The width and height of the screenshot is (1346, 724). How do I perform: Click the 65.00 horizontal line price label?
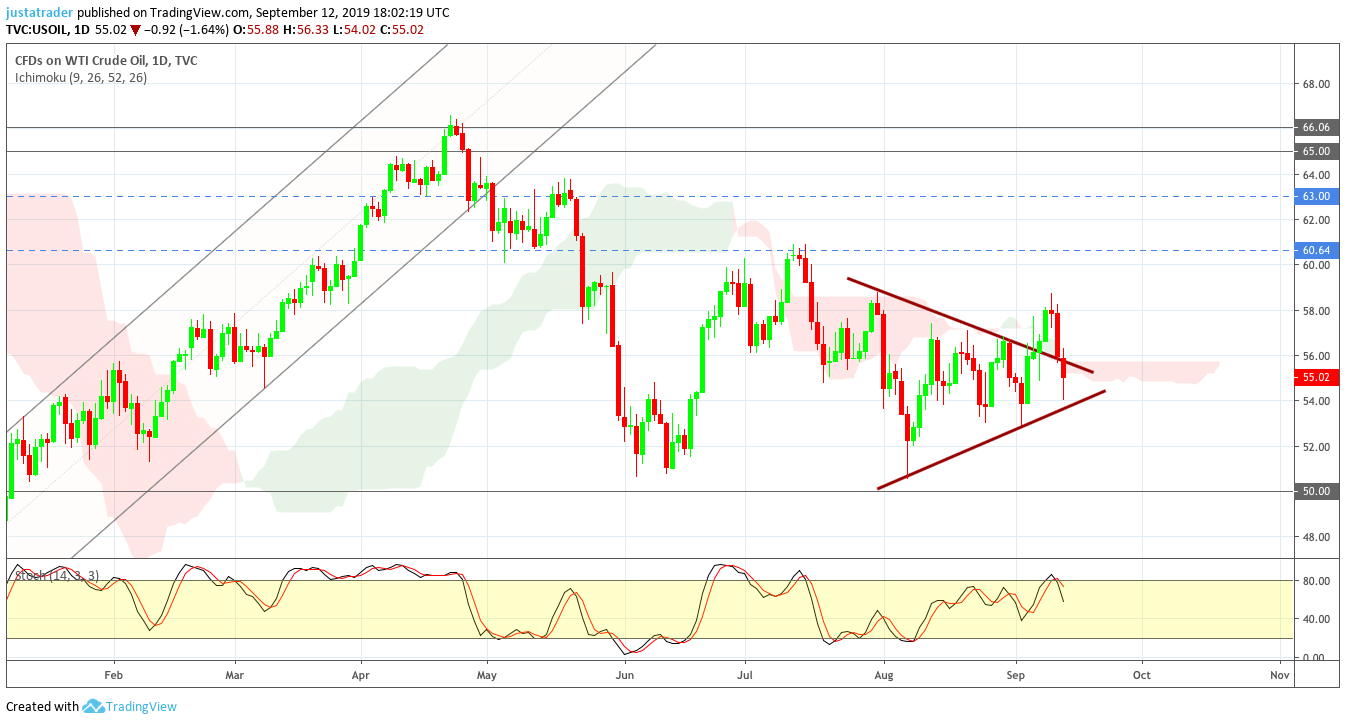point(1316,151)
